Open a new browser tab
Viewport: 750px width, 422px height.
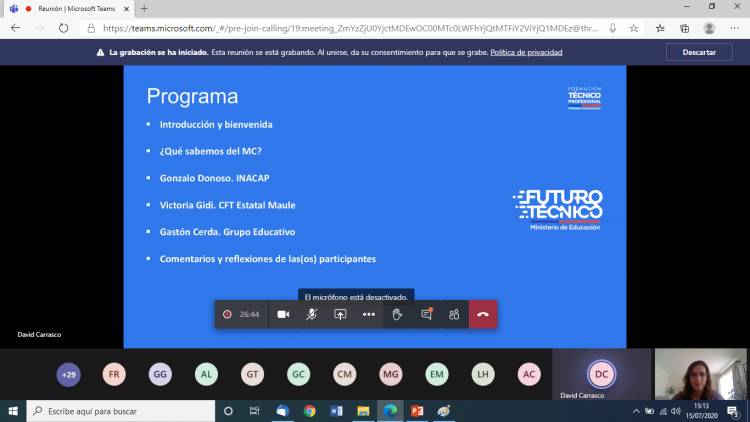pyautogui.click(x=144, y=8)
